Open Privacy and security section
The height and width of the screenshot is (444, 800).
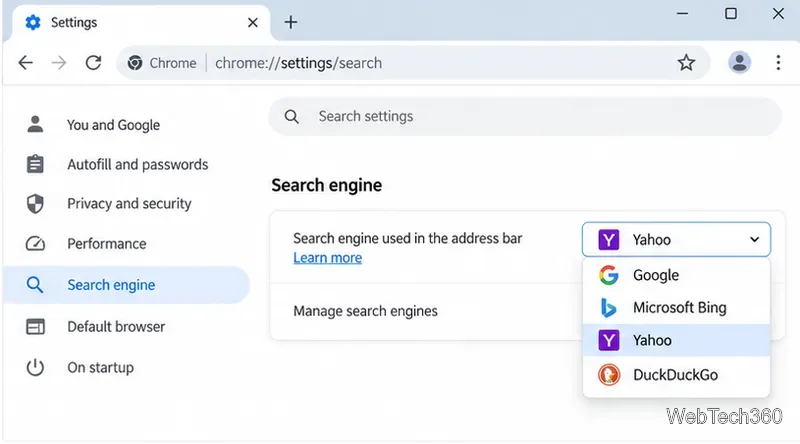tap(127, 204)
